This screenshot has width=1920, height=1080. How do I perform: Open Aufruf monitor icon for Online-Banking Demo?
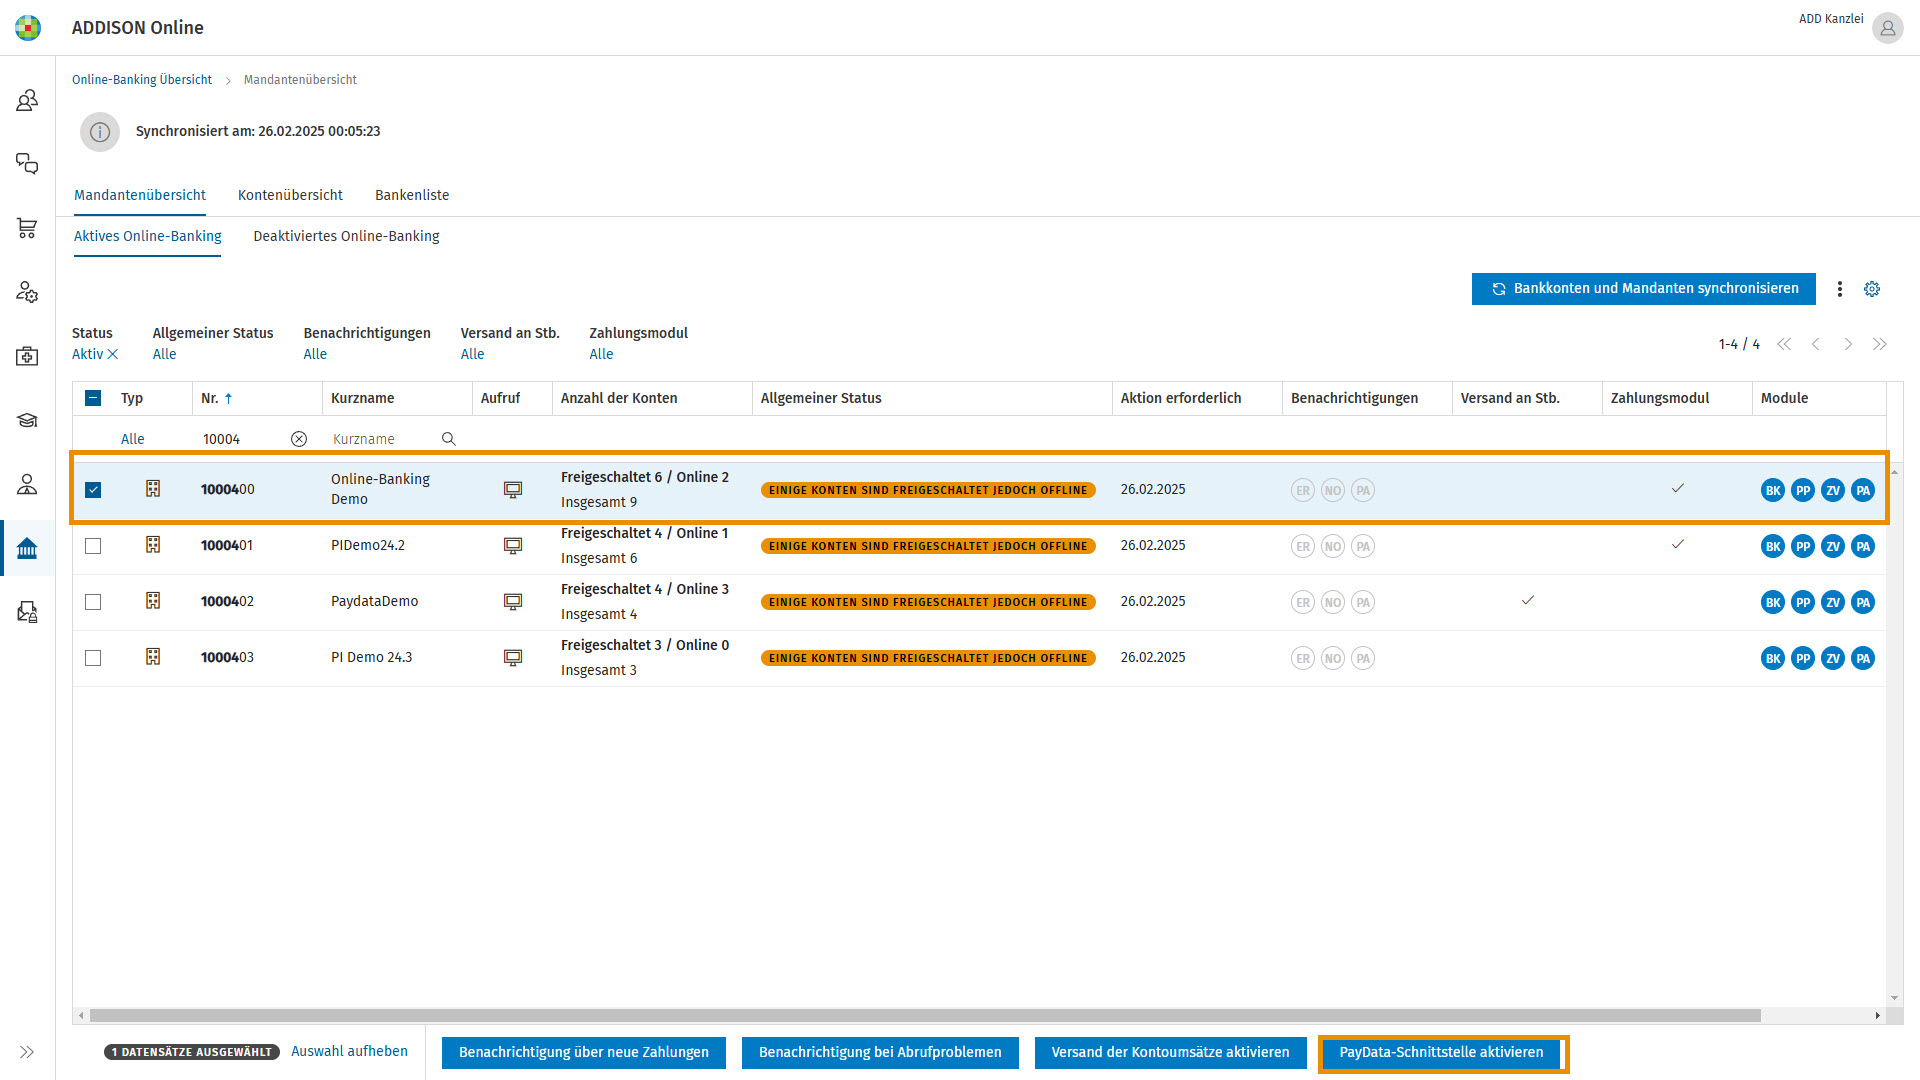point(513,490)
